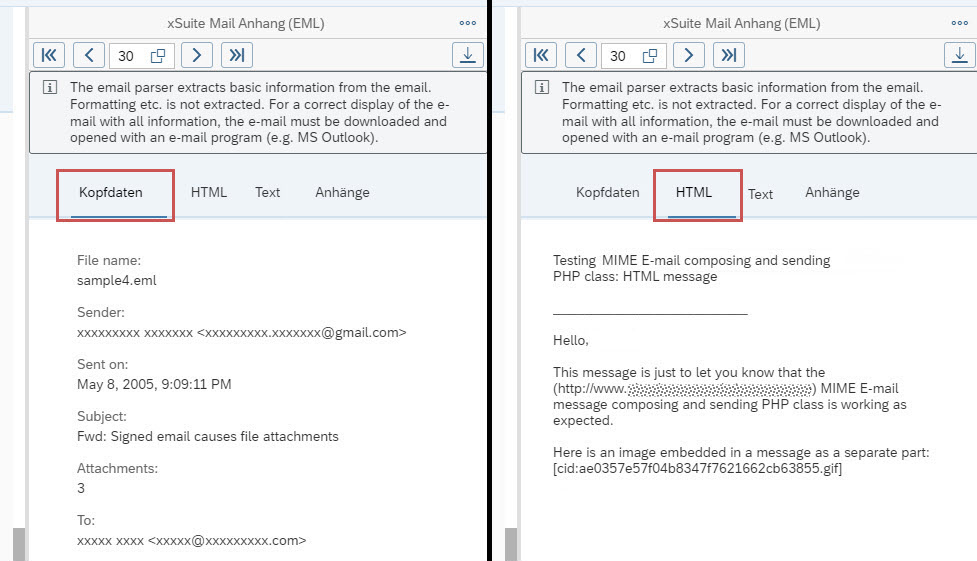Click right panel vertical scrollbar thumb
The height and width of the screenshot is (561, 977).
511,544
